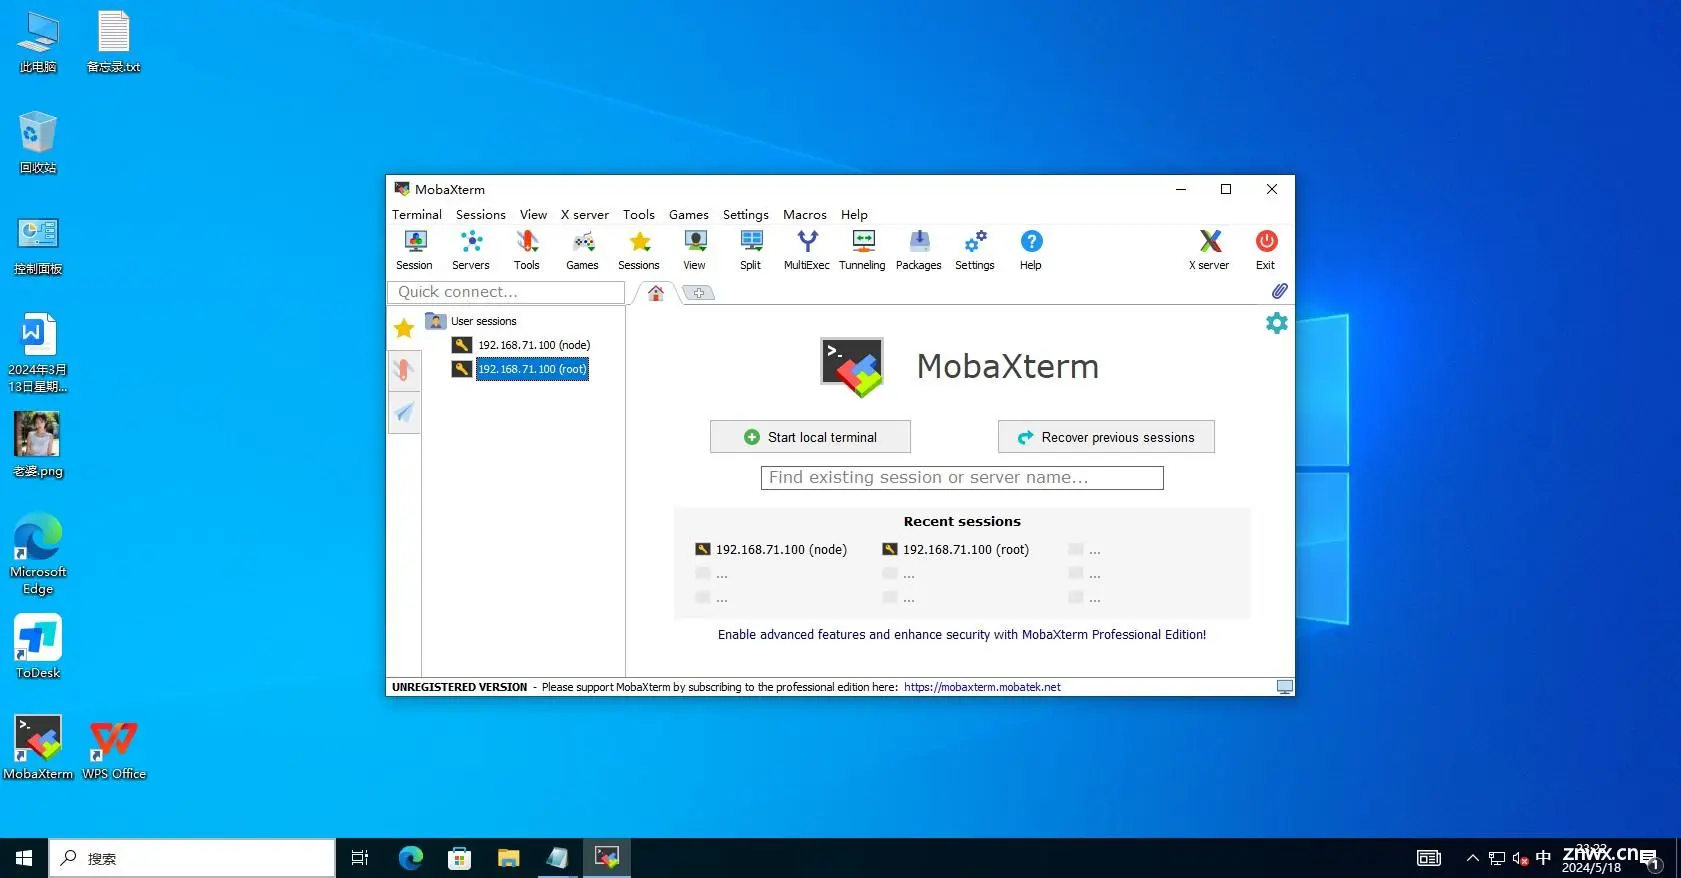Open the Macros menu

pos(805,214)
